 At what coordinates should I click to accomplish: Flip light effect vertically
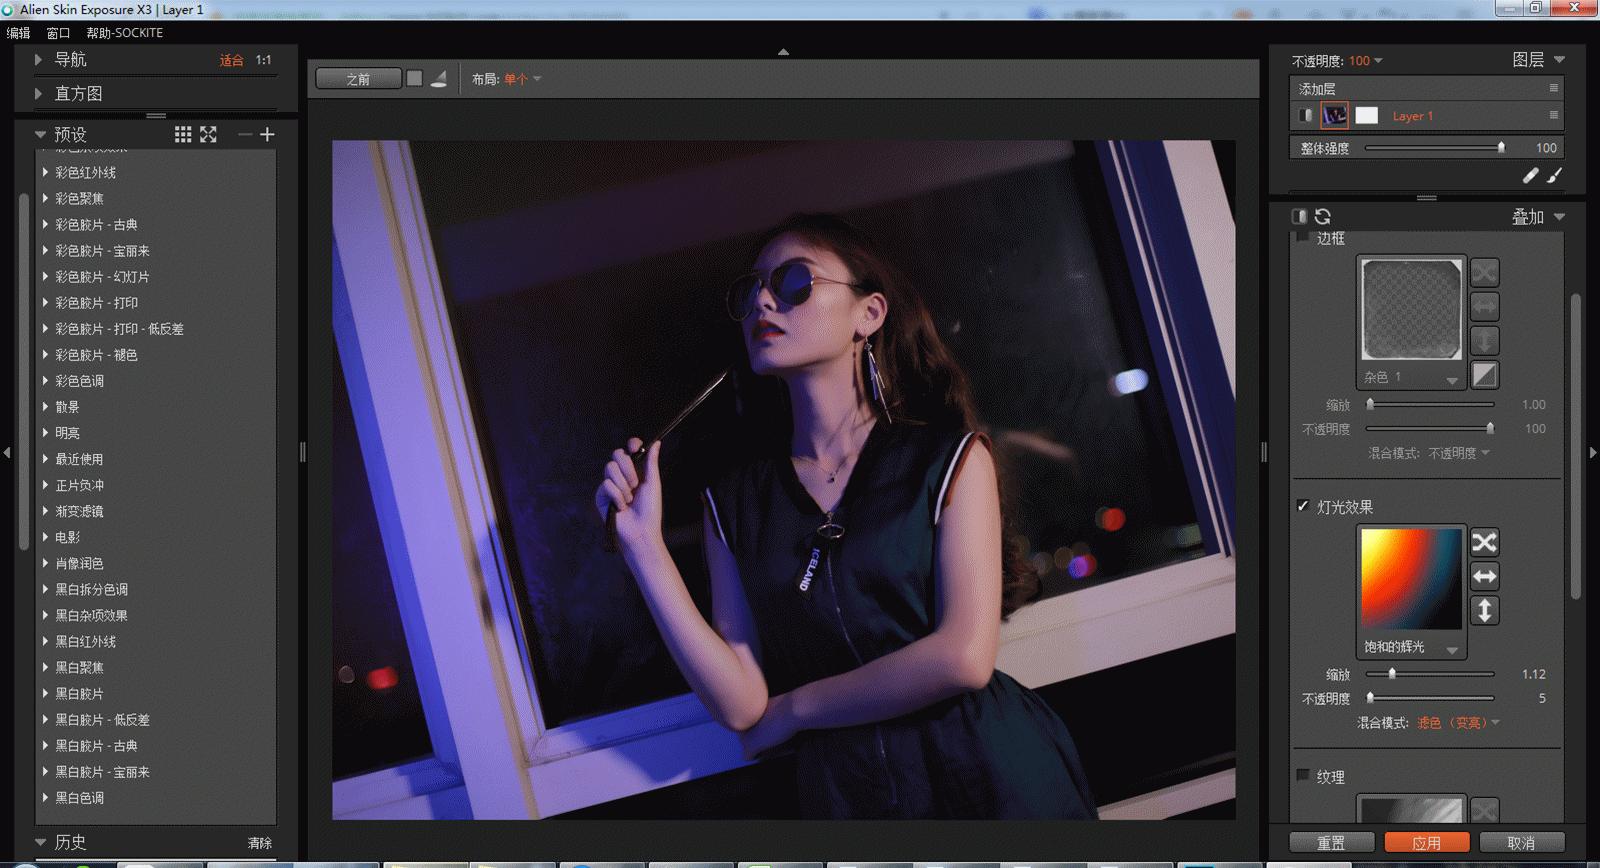(x=1484, y=610)
